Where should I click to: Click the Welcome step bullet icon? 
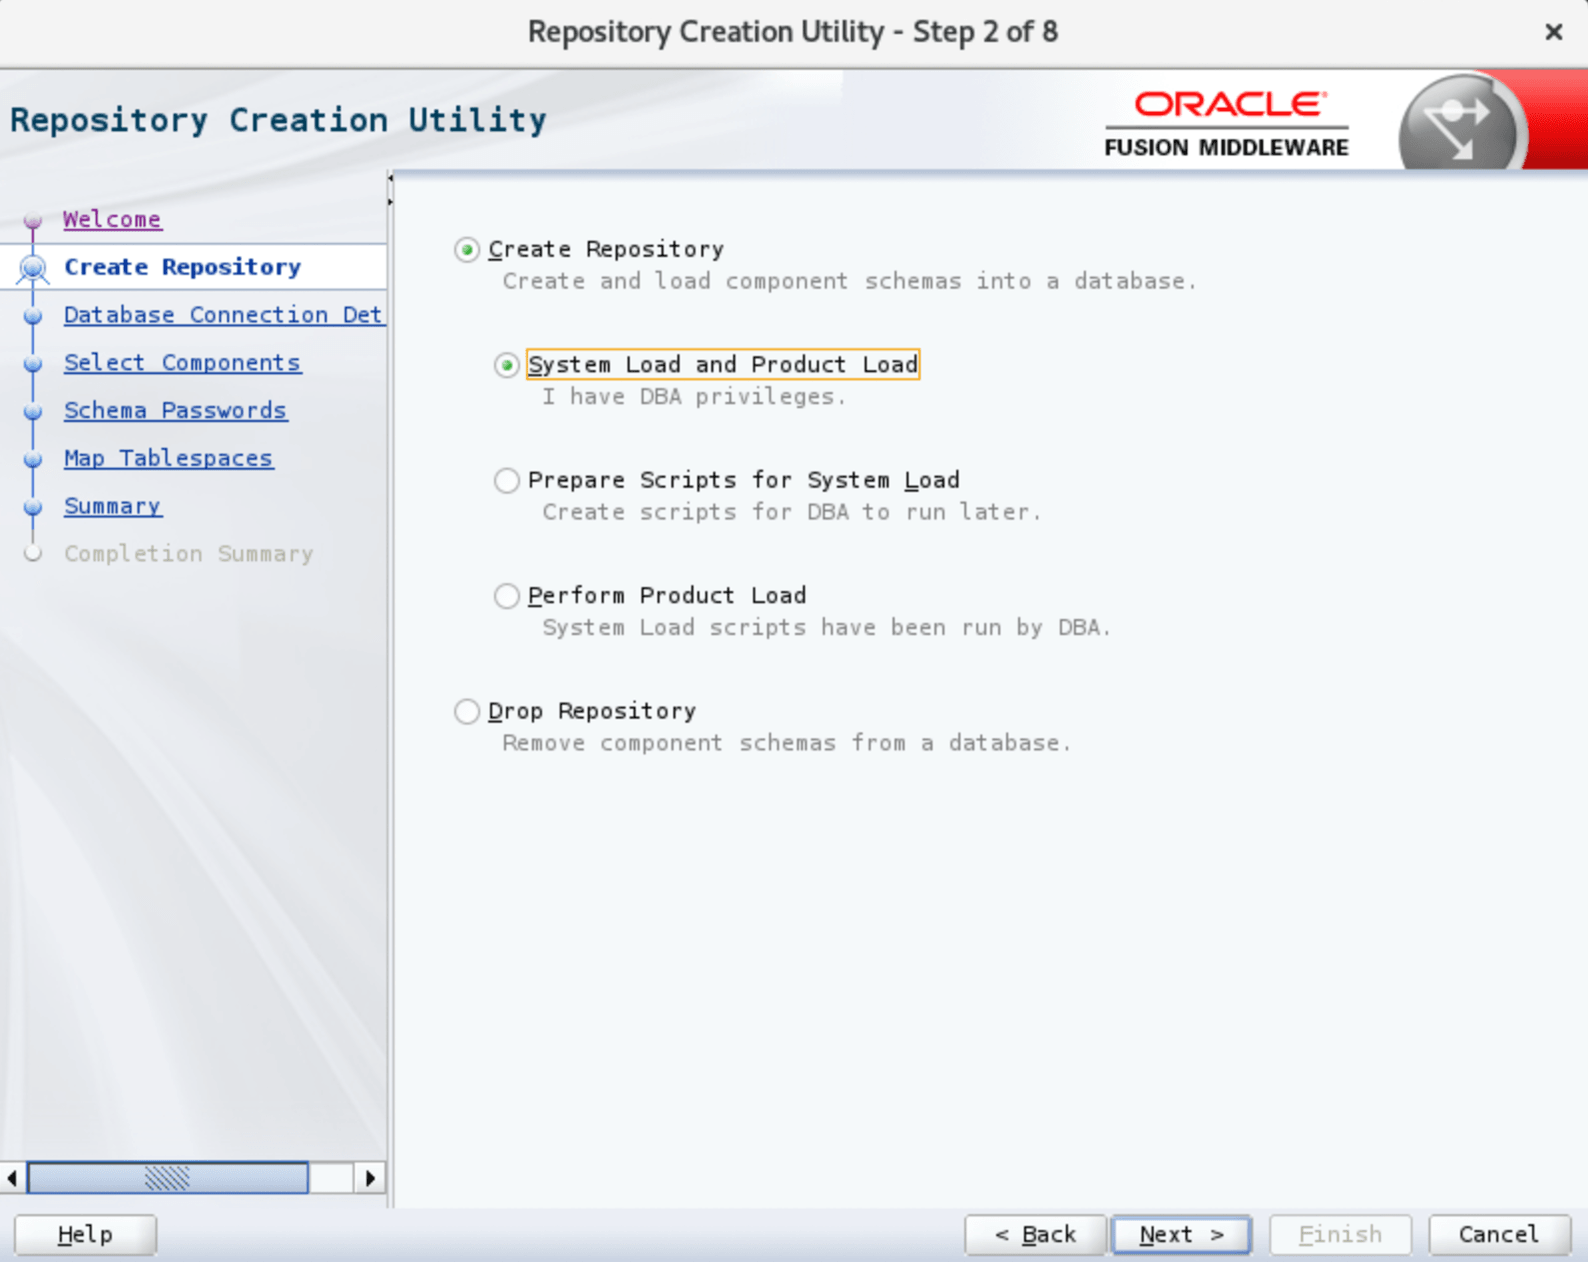point(33,220)
